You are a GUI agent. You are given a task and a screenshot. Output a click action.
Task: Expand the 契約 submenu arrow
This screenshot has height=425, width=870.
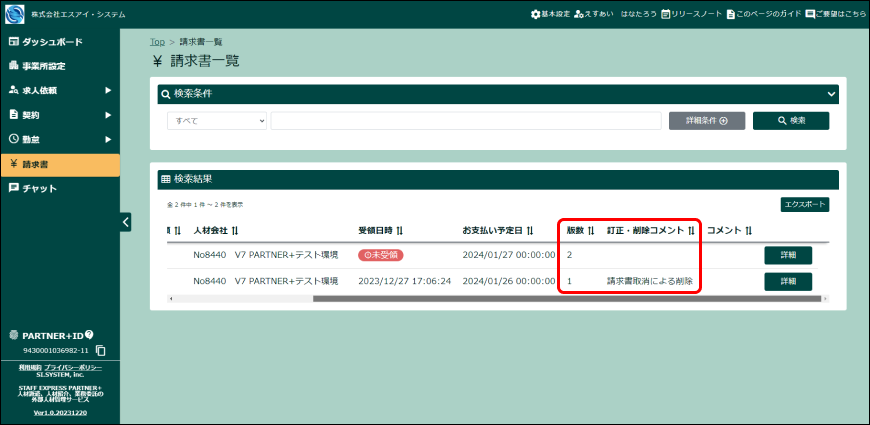click(x=108, y=115)
